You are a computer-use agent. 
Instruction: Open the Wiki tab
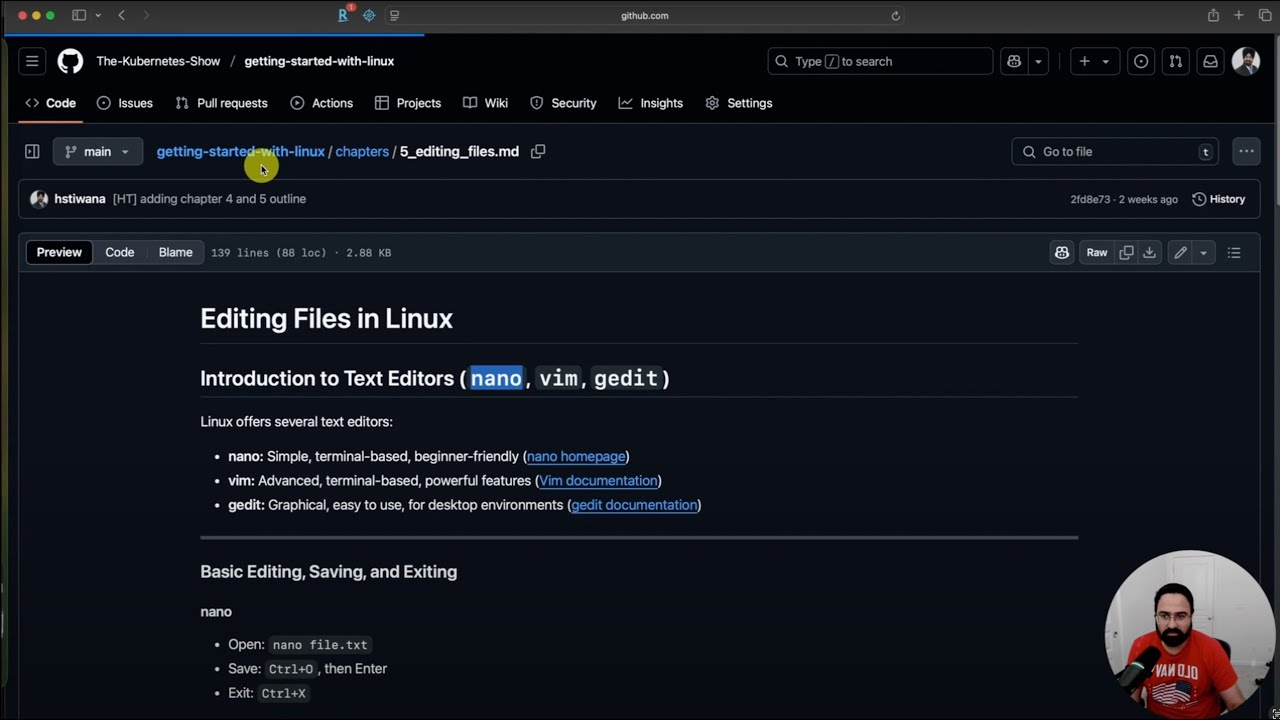(486, 103)
